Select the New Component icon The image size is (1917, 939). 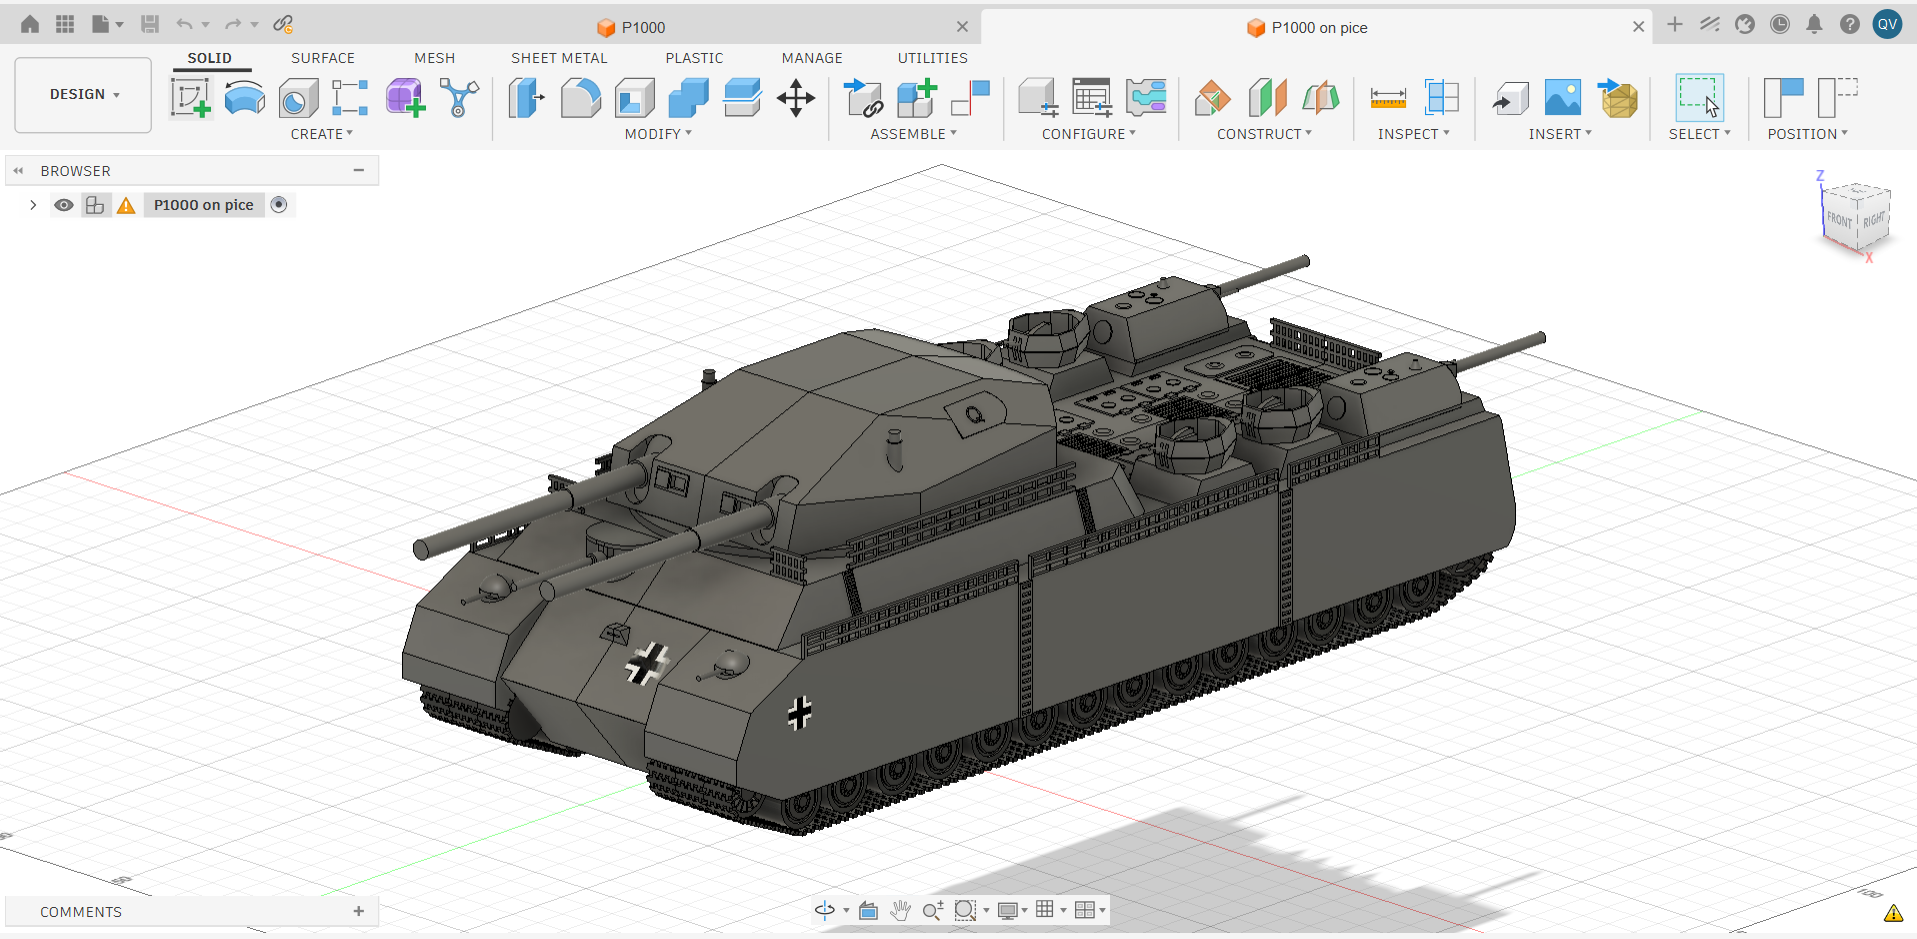916,98
